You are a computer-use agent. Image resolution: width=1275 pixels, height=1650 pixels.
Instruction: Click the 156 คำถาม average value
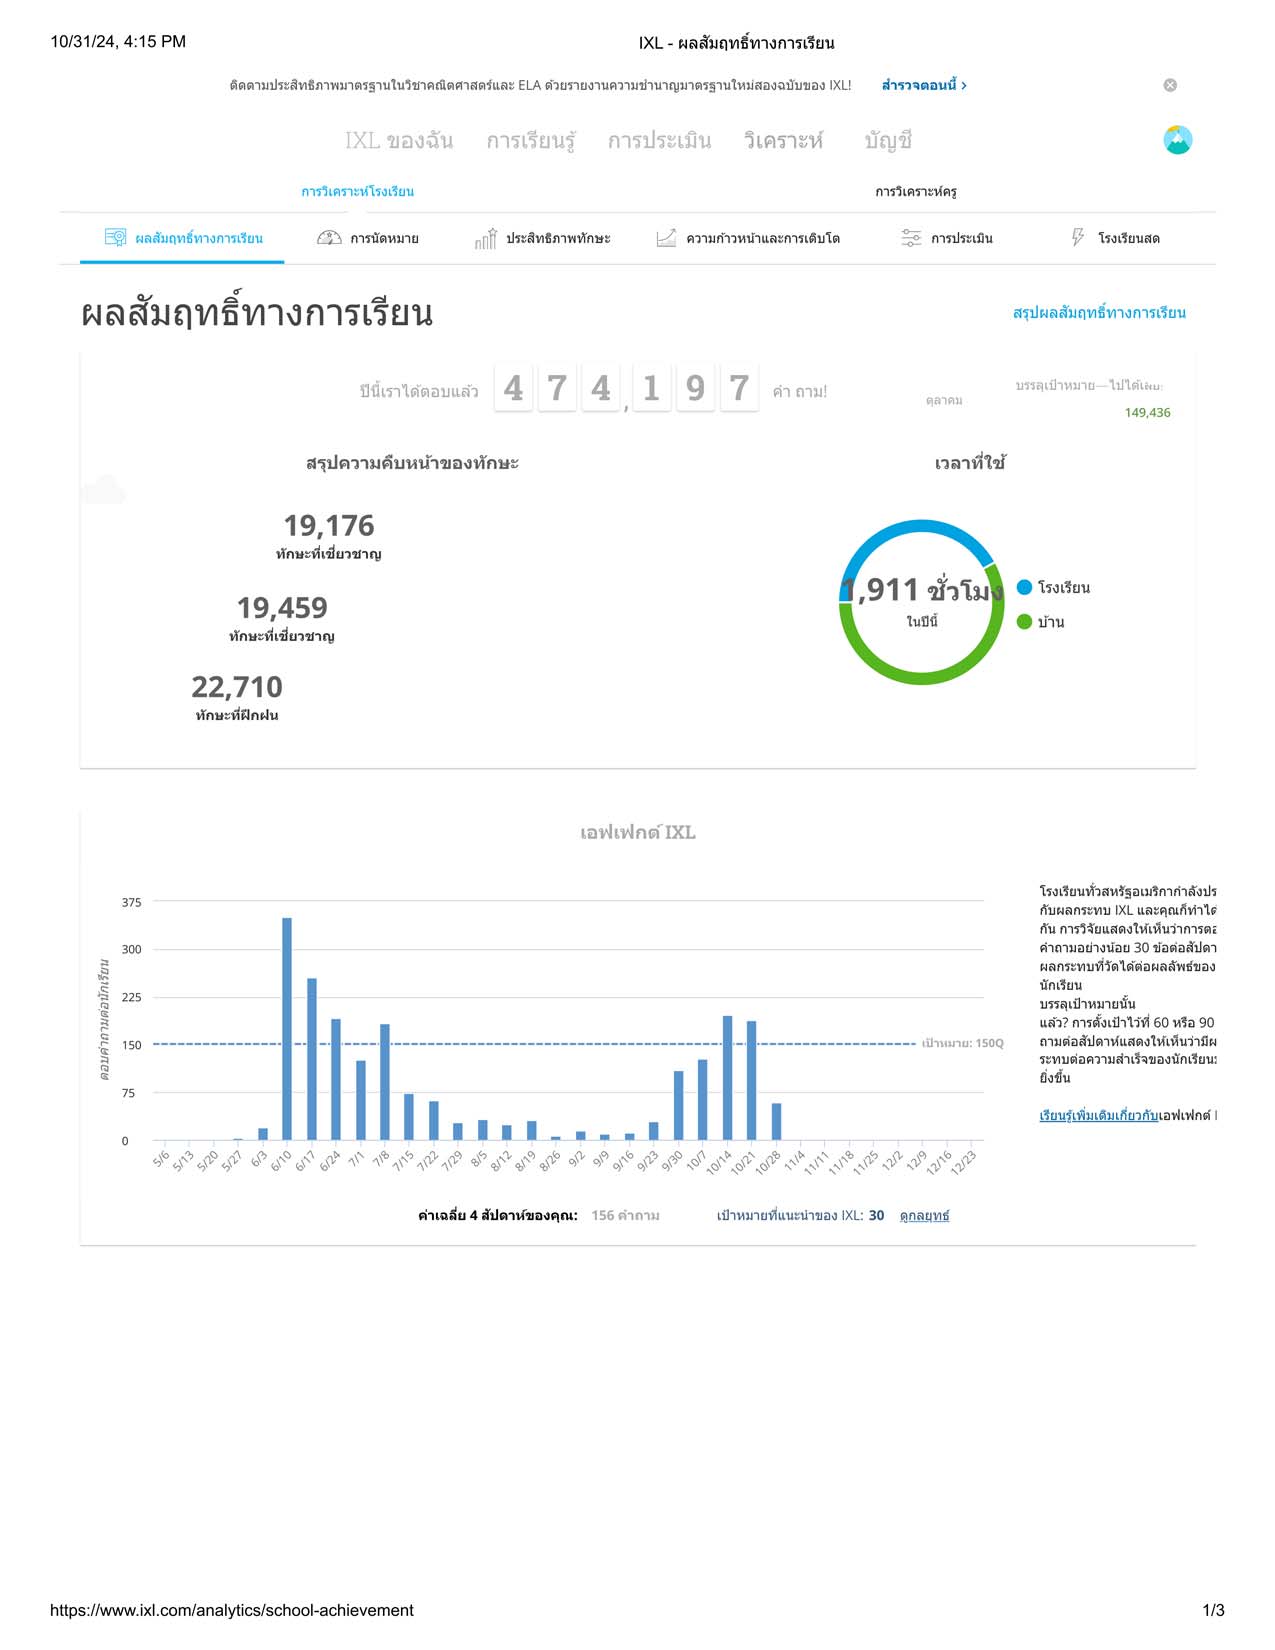pyautogui.click(x=625, y=1216)
